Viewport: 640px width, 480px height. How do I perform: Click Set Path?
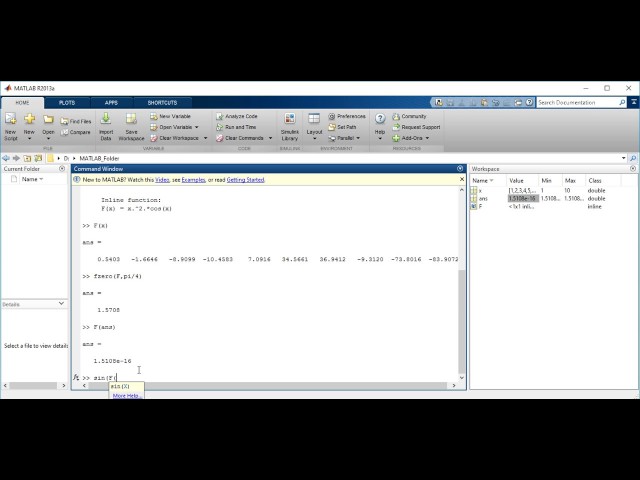tap(342, 127)
